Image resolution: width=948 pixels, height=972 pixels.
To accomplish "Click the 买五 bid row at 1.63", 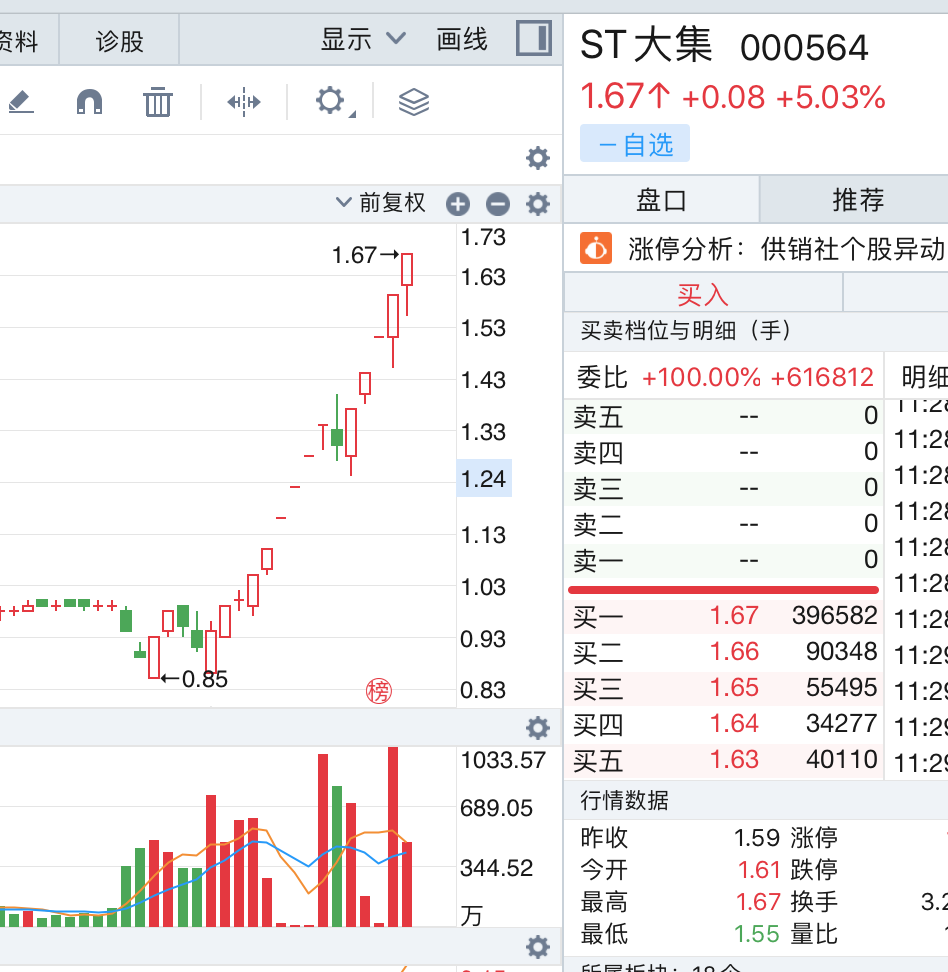I will pyautogui.click(x=724, y=760).
